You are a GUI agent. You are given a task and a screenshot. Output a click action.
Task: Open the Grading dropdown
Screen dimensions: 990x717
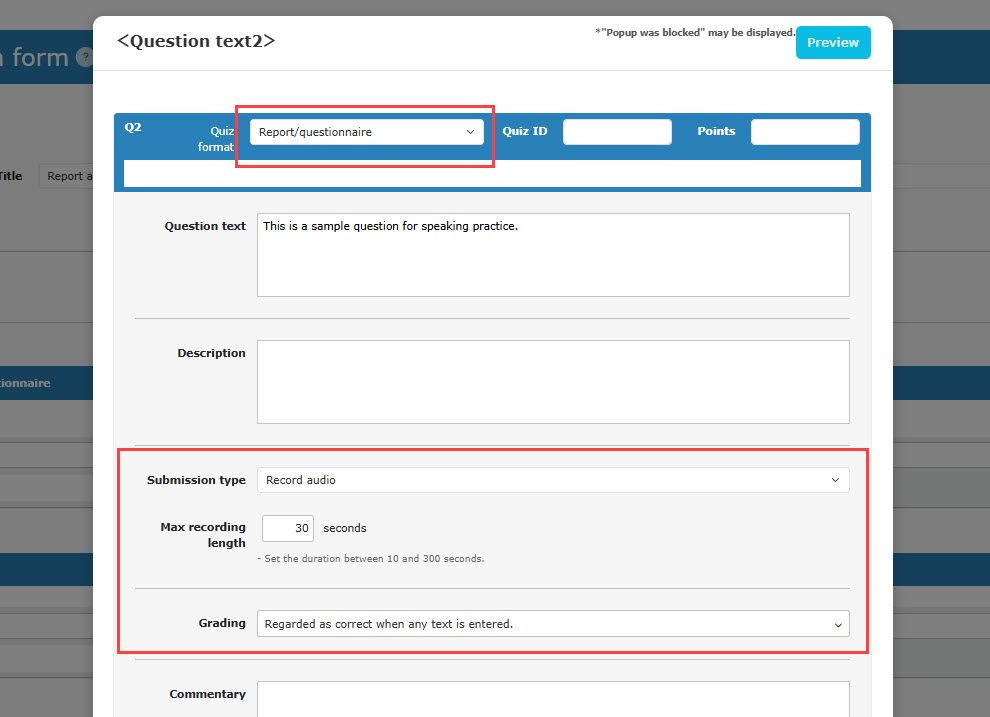coord(552,623)
